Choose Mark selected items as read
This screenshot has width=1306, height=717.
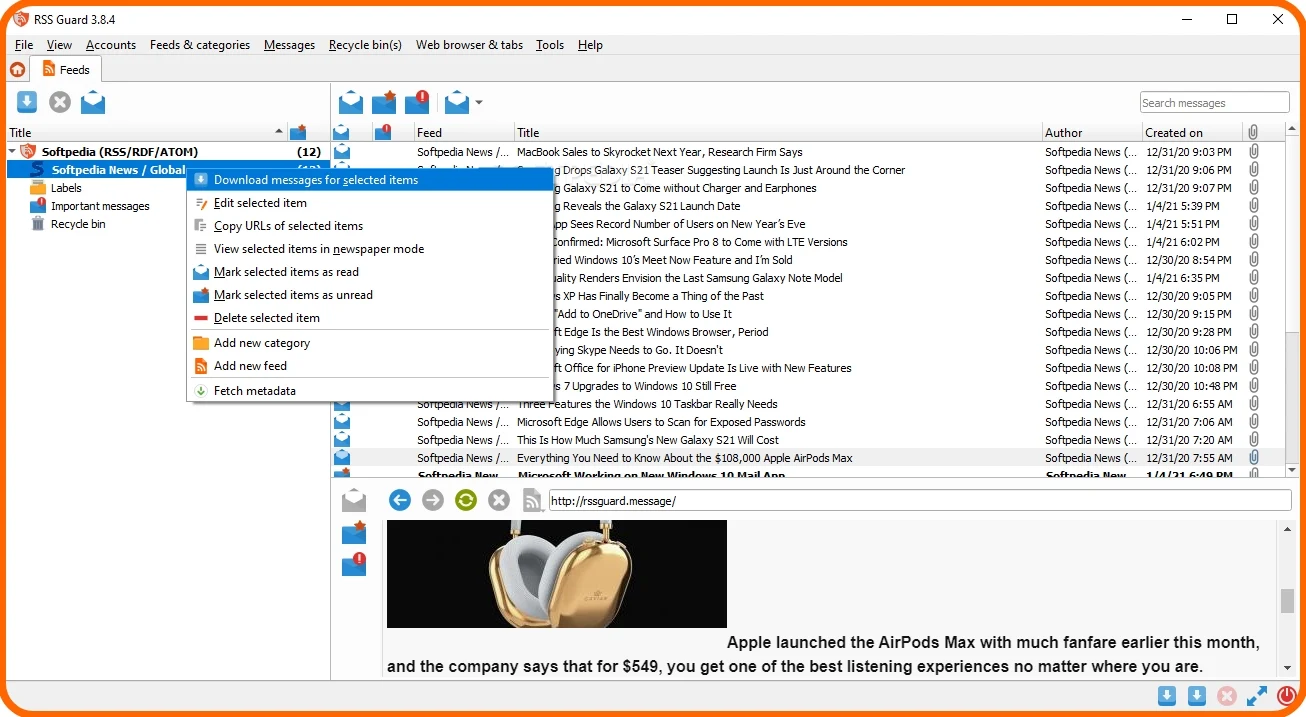tap(371, 272)
